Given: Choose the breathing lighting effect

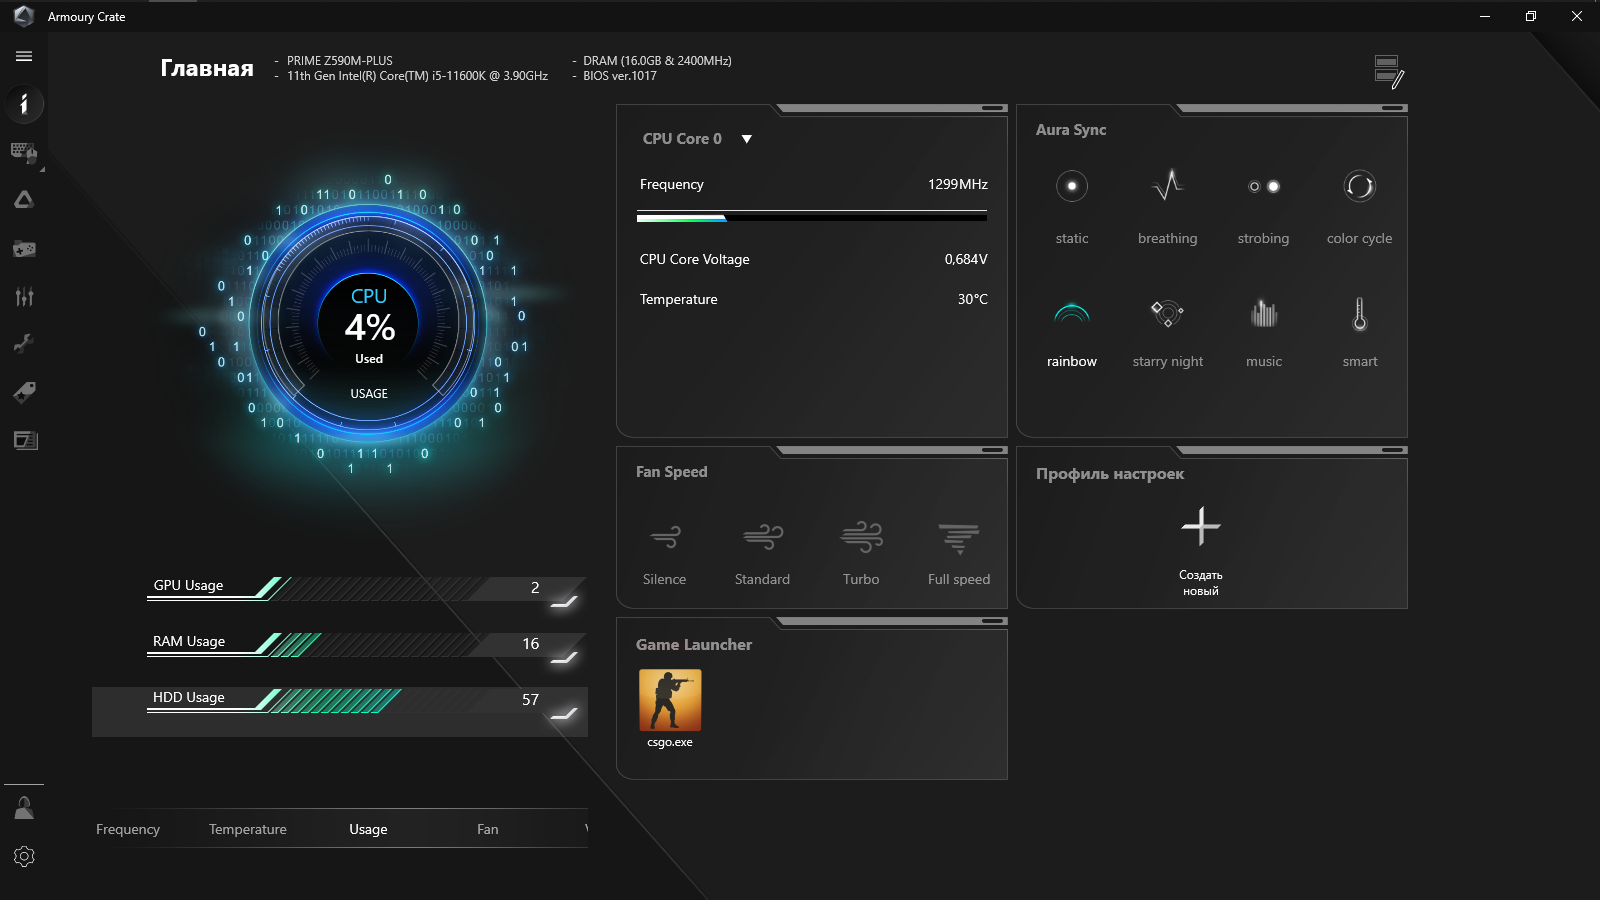Looking at the screenshot, I should click(1167, 206).
